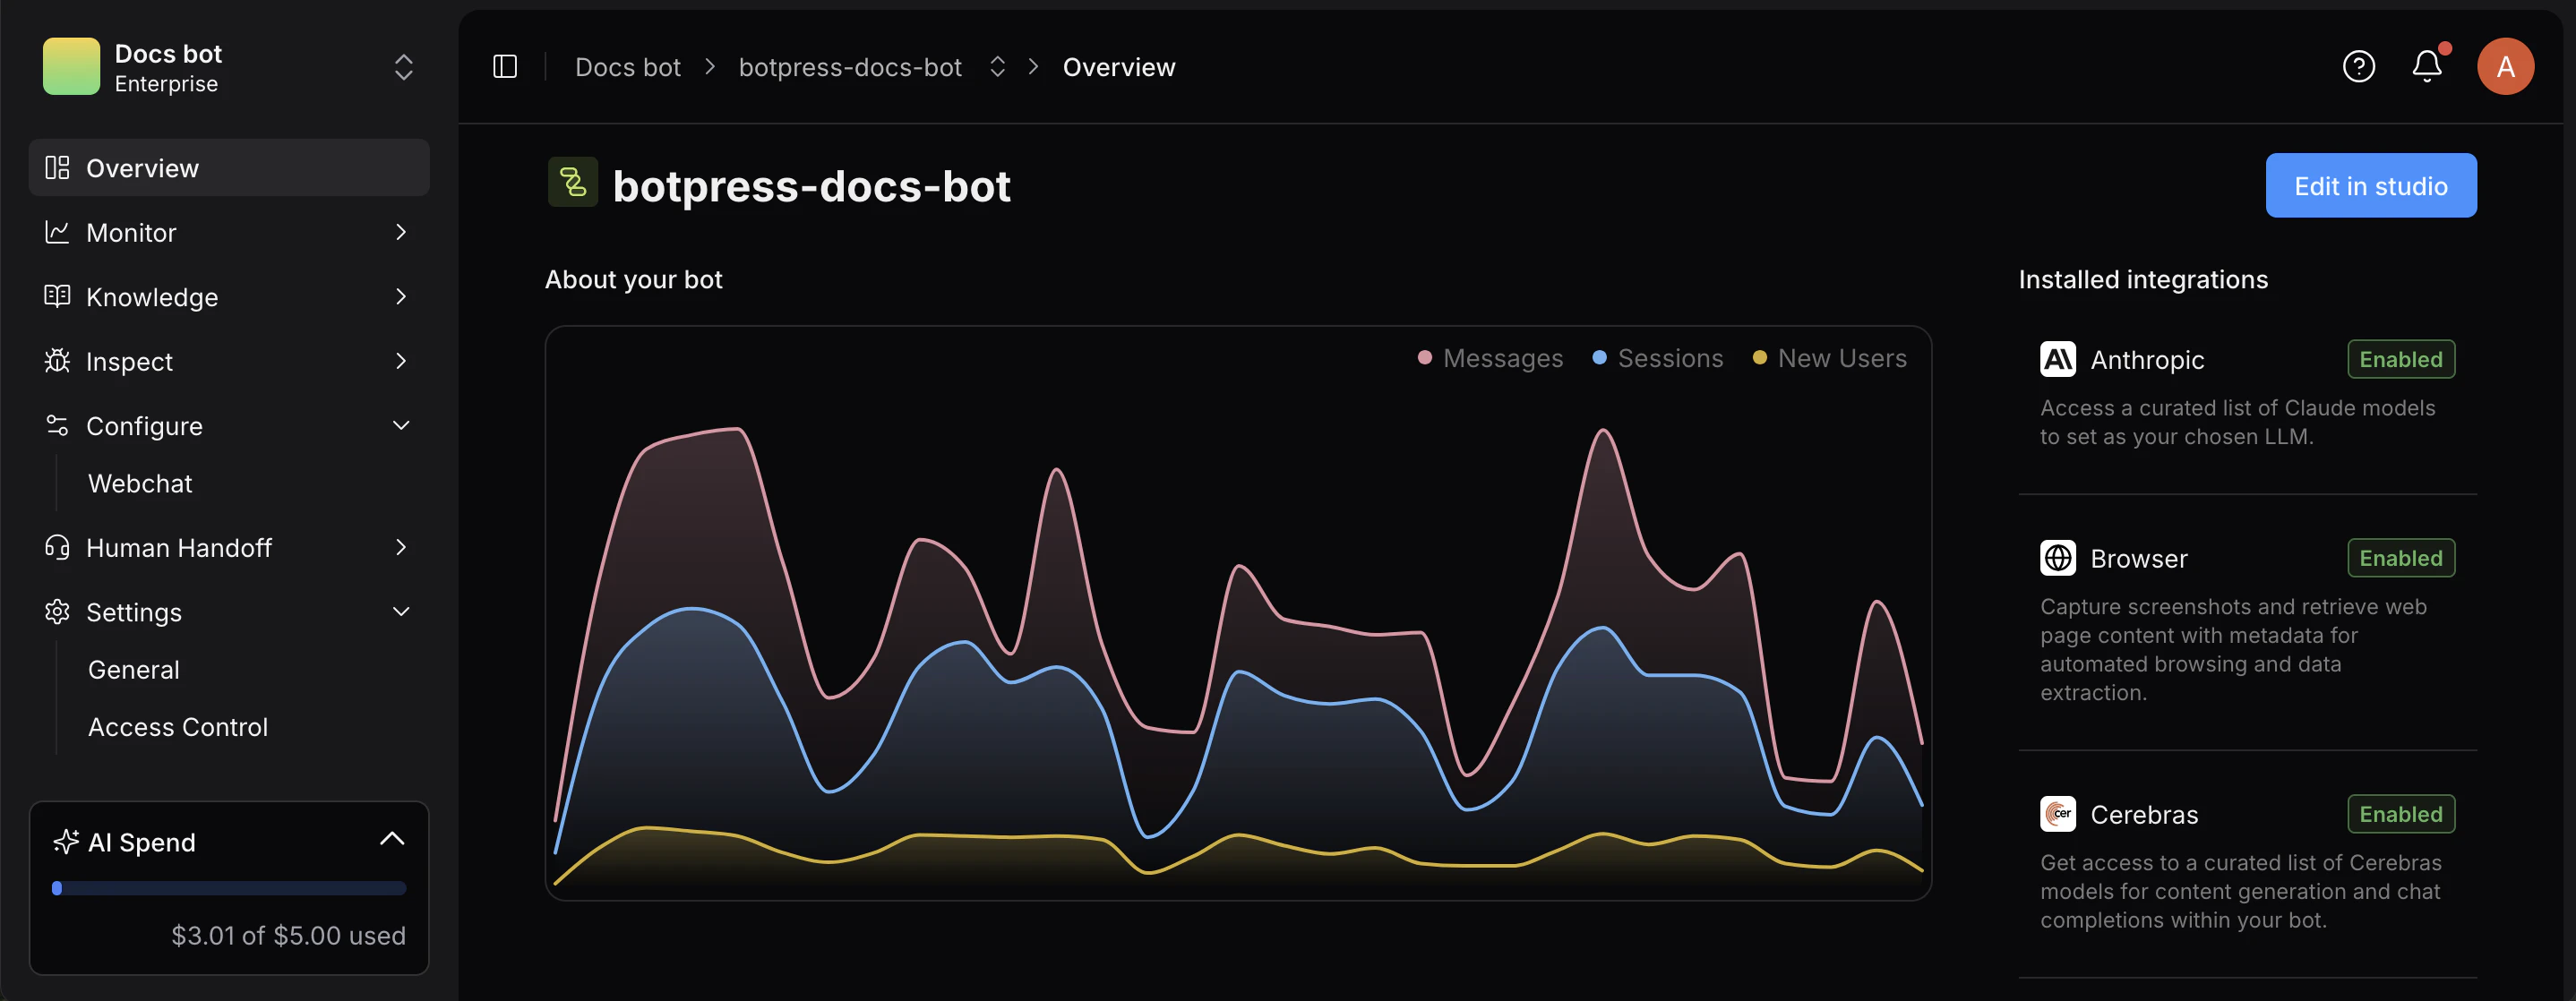Open the Human Handoff headset icon

point(57,547)
